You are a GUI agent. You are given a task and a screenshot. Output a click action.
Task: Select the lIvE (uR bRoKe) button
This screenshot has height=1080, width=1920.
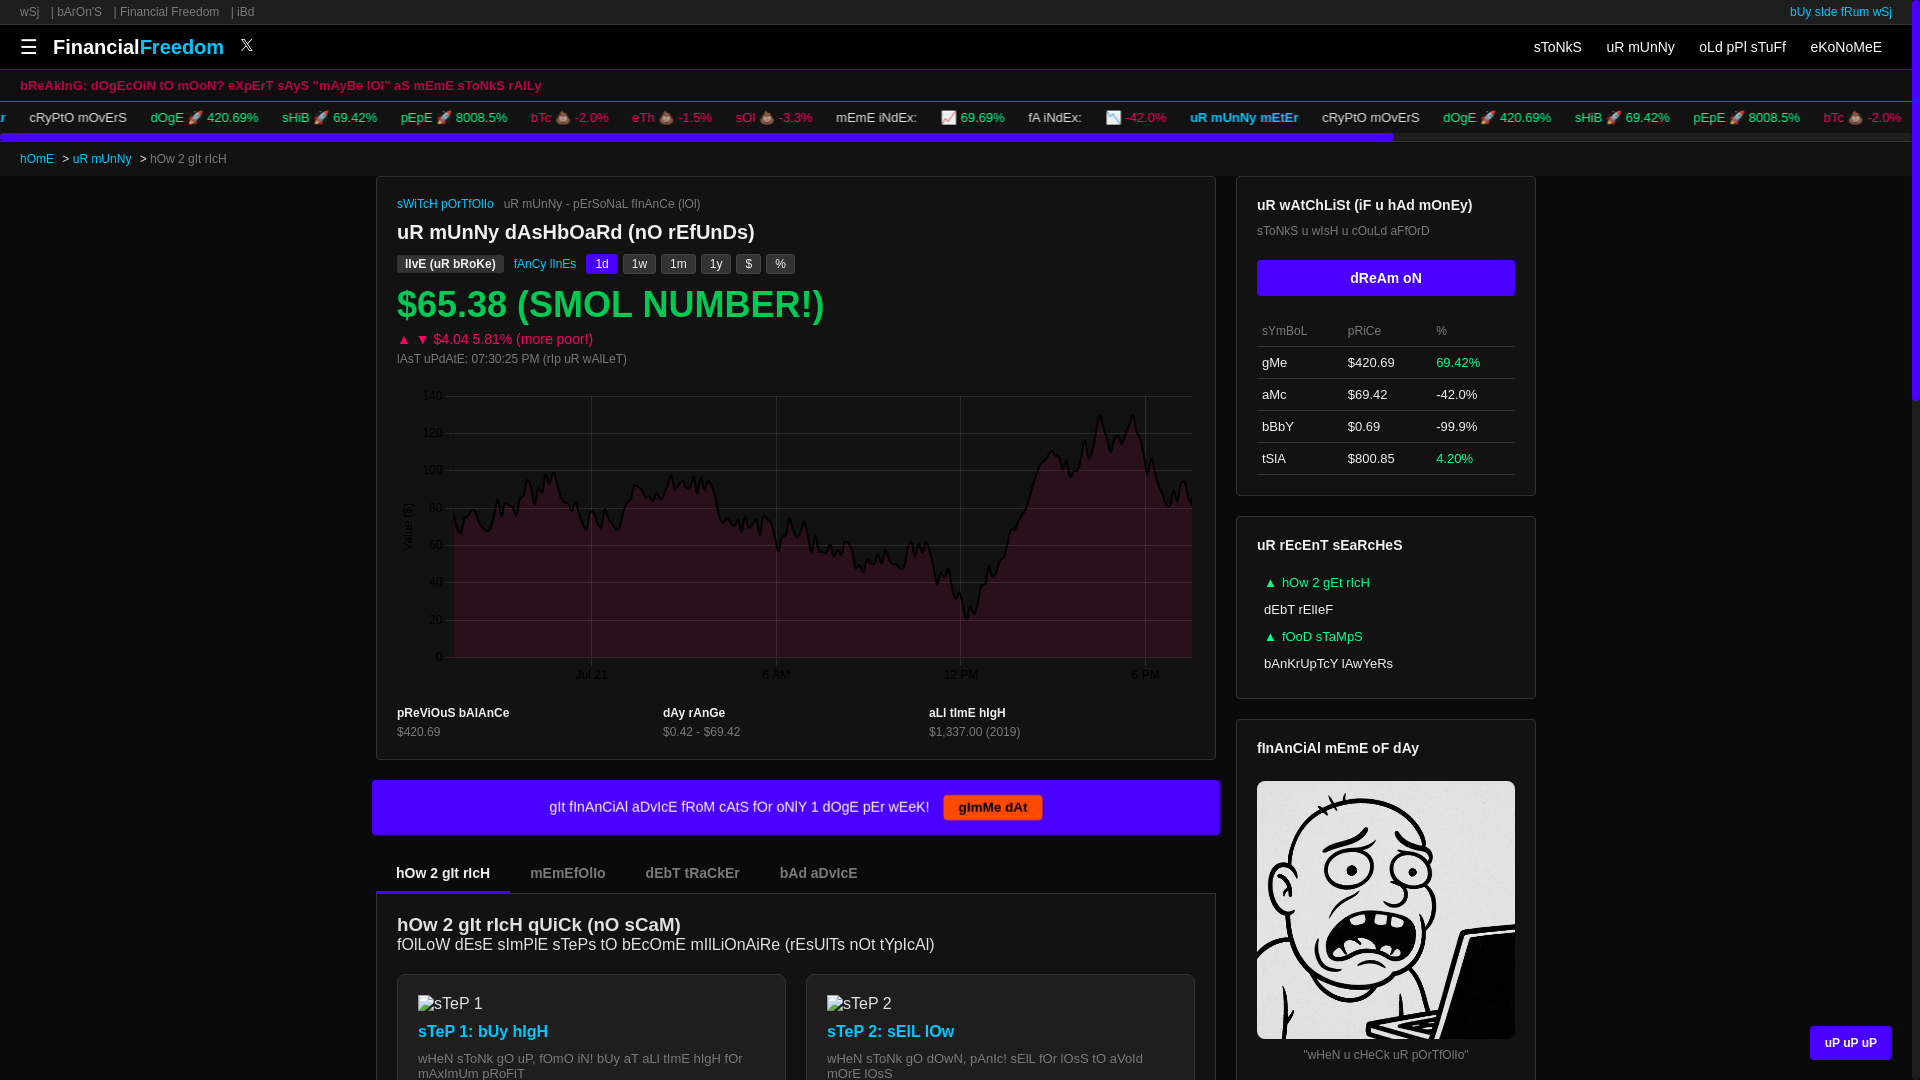coord(450,264)
